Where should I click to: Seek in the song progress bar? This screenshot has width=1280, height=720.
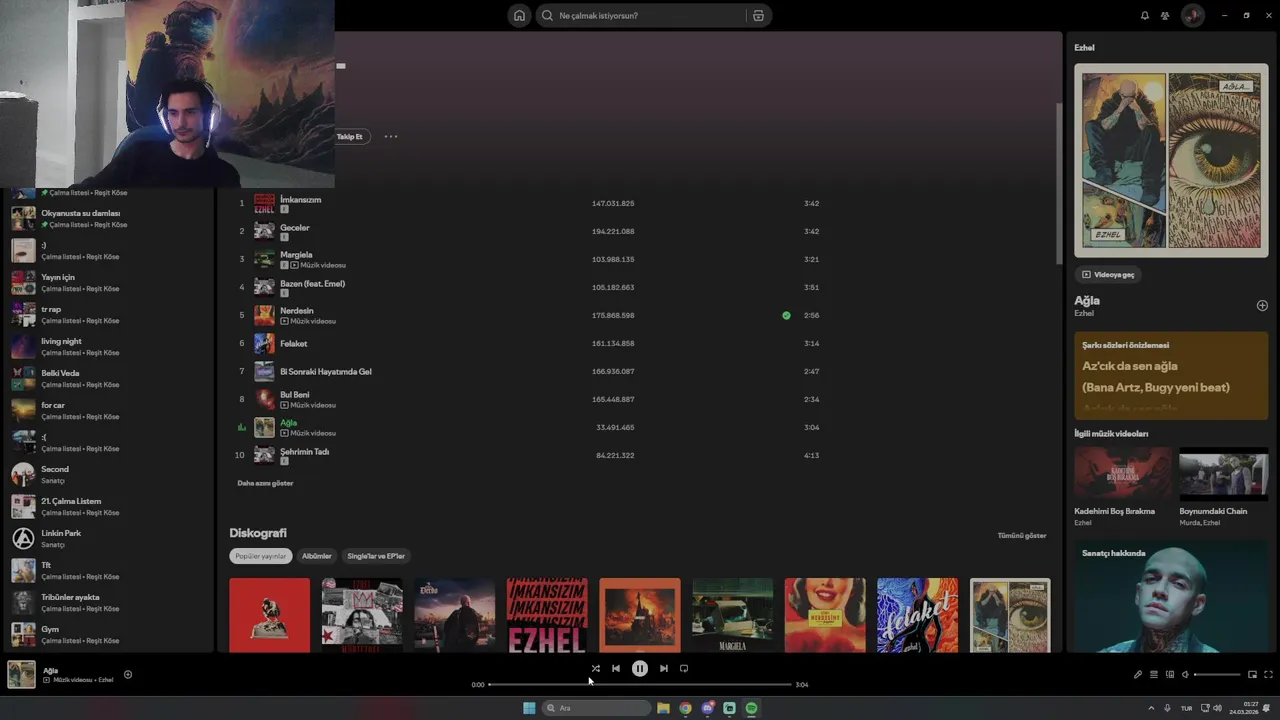[640, 684]
